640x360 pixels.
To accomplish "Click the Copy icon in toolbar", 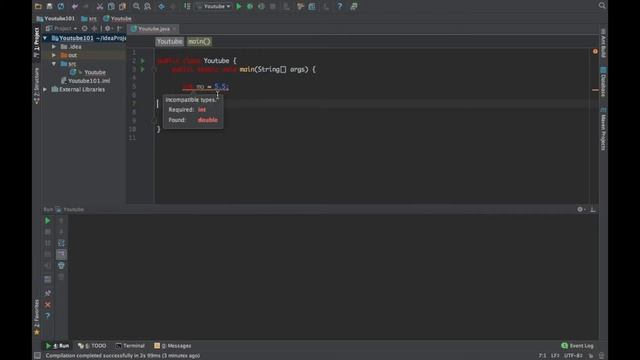I will 111,6.
